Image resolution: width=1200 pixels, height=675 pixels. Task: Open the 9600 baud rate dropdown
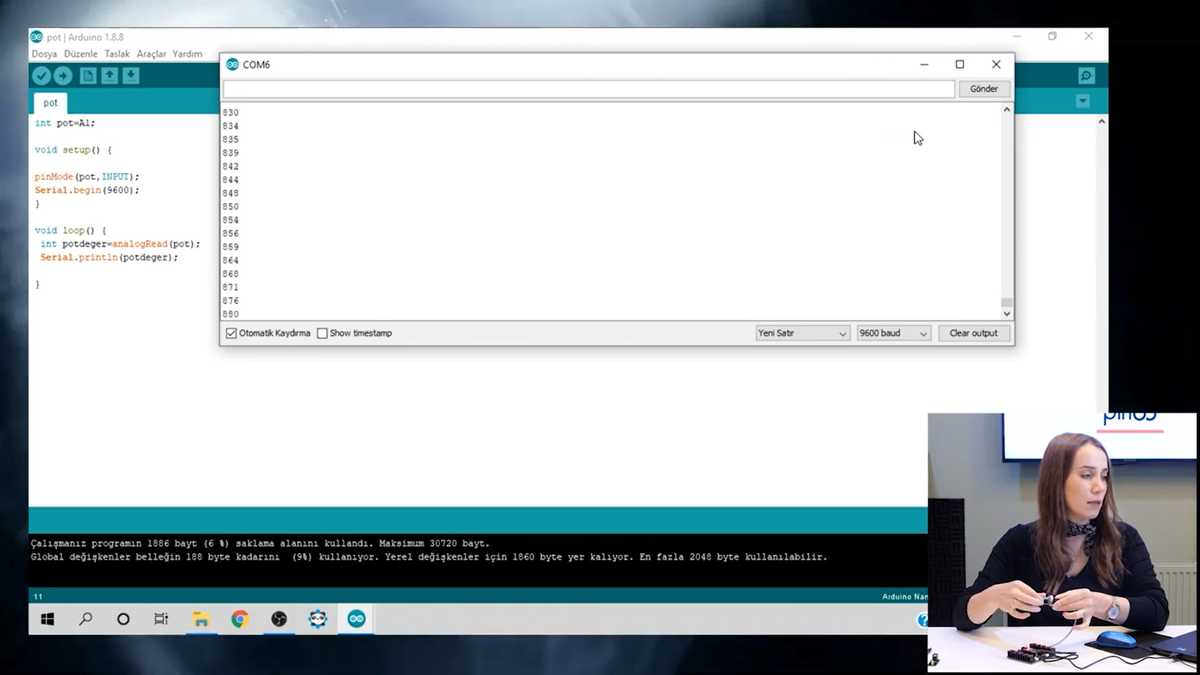[x=893, y=333]
